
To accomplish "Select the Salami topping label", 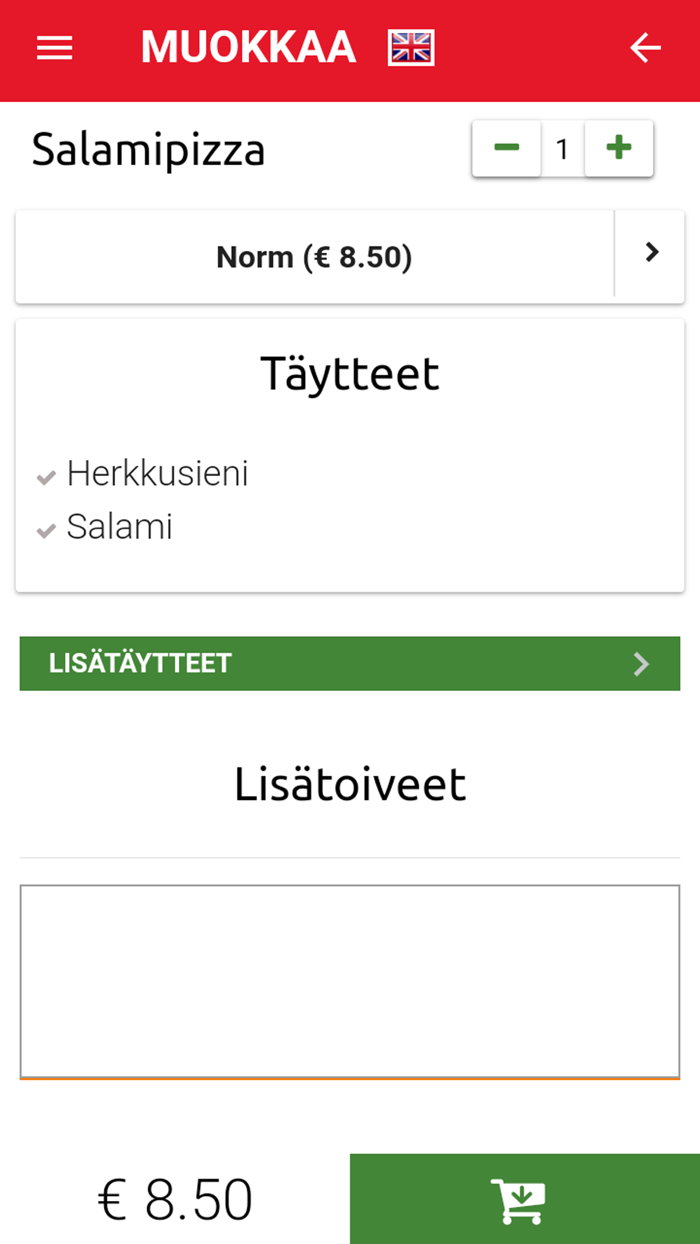I will pyautogui.click(x=120, y=527).
